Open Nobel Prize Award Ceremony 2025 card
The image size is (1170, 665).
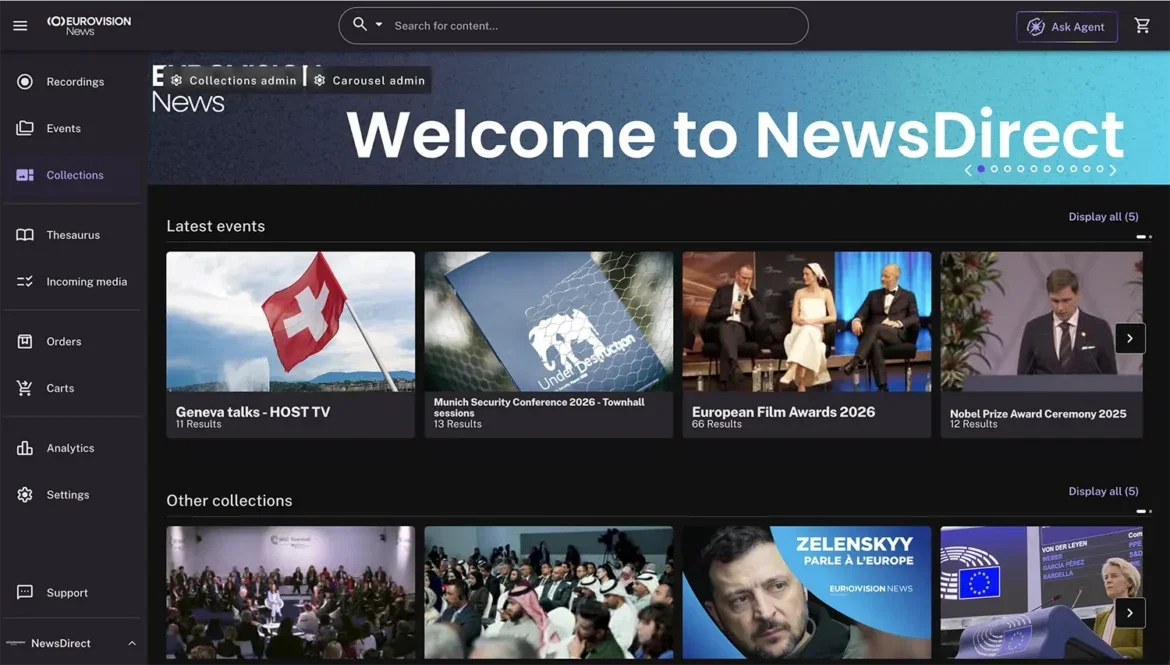point(1042,344)
